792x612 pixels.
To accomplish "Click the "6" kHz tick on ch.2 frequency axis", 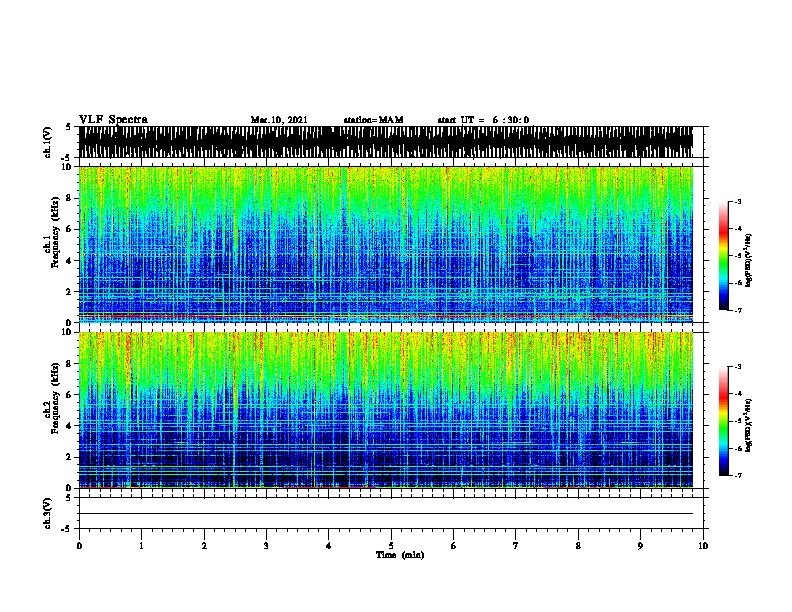I will (x=70, y=394).
